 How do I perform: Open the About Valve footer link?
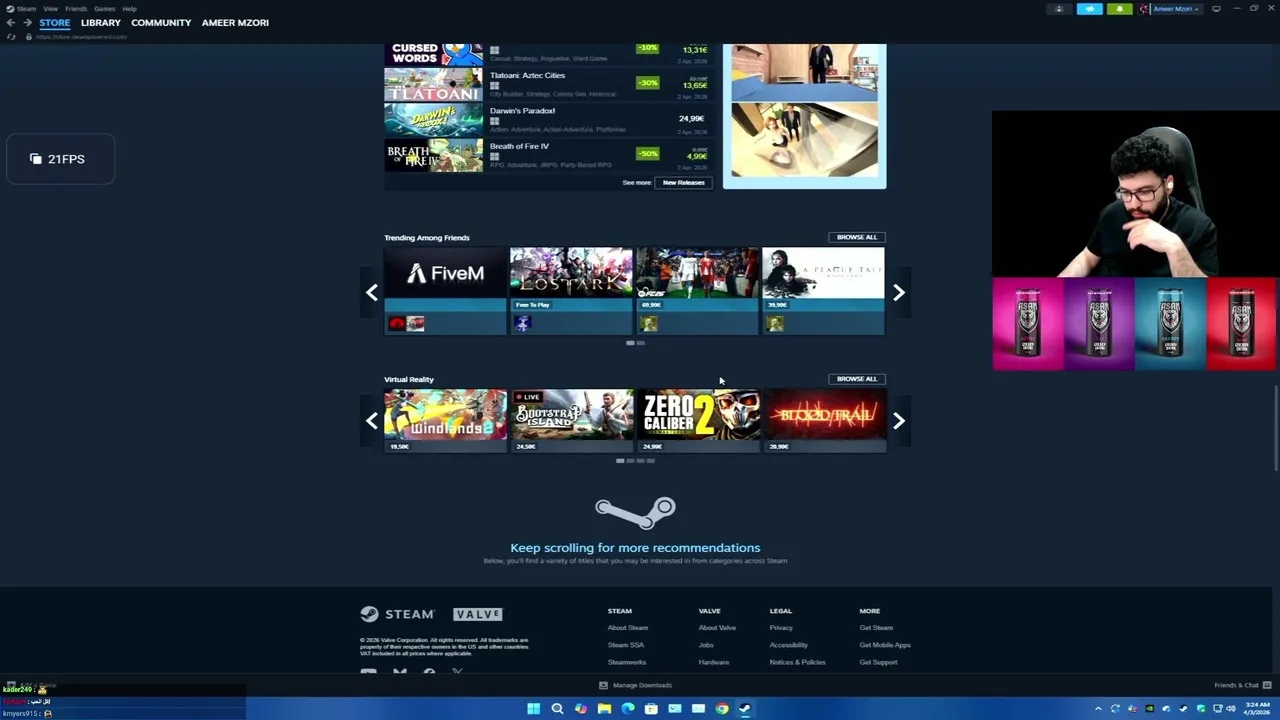click(717, 628)
